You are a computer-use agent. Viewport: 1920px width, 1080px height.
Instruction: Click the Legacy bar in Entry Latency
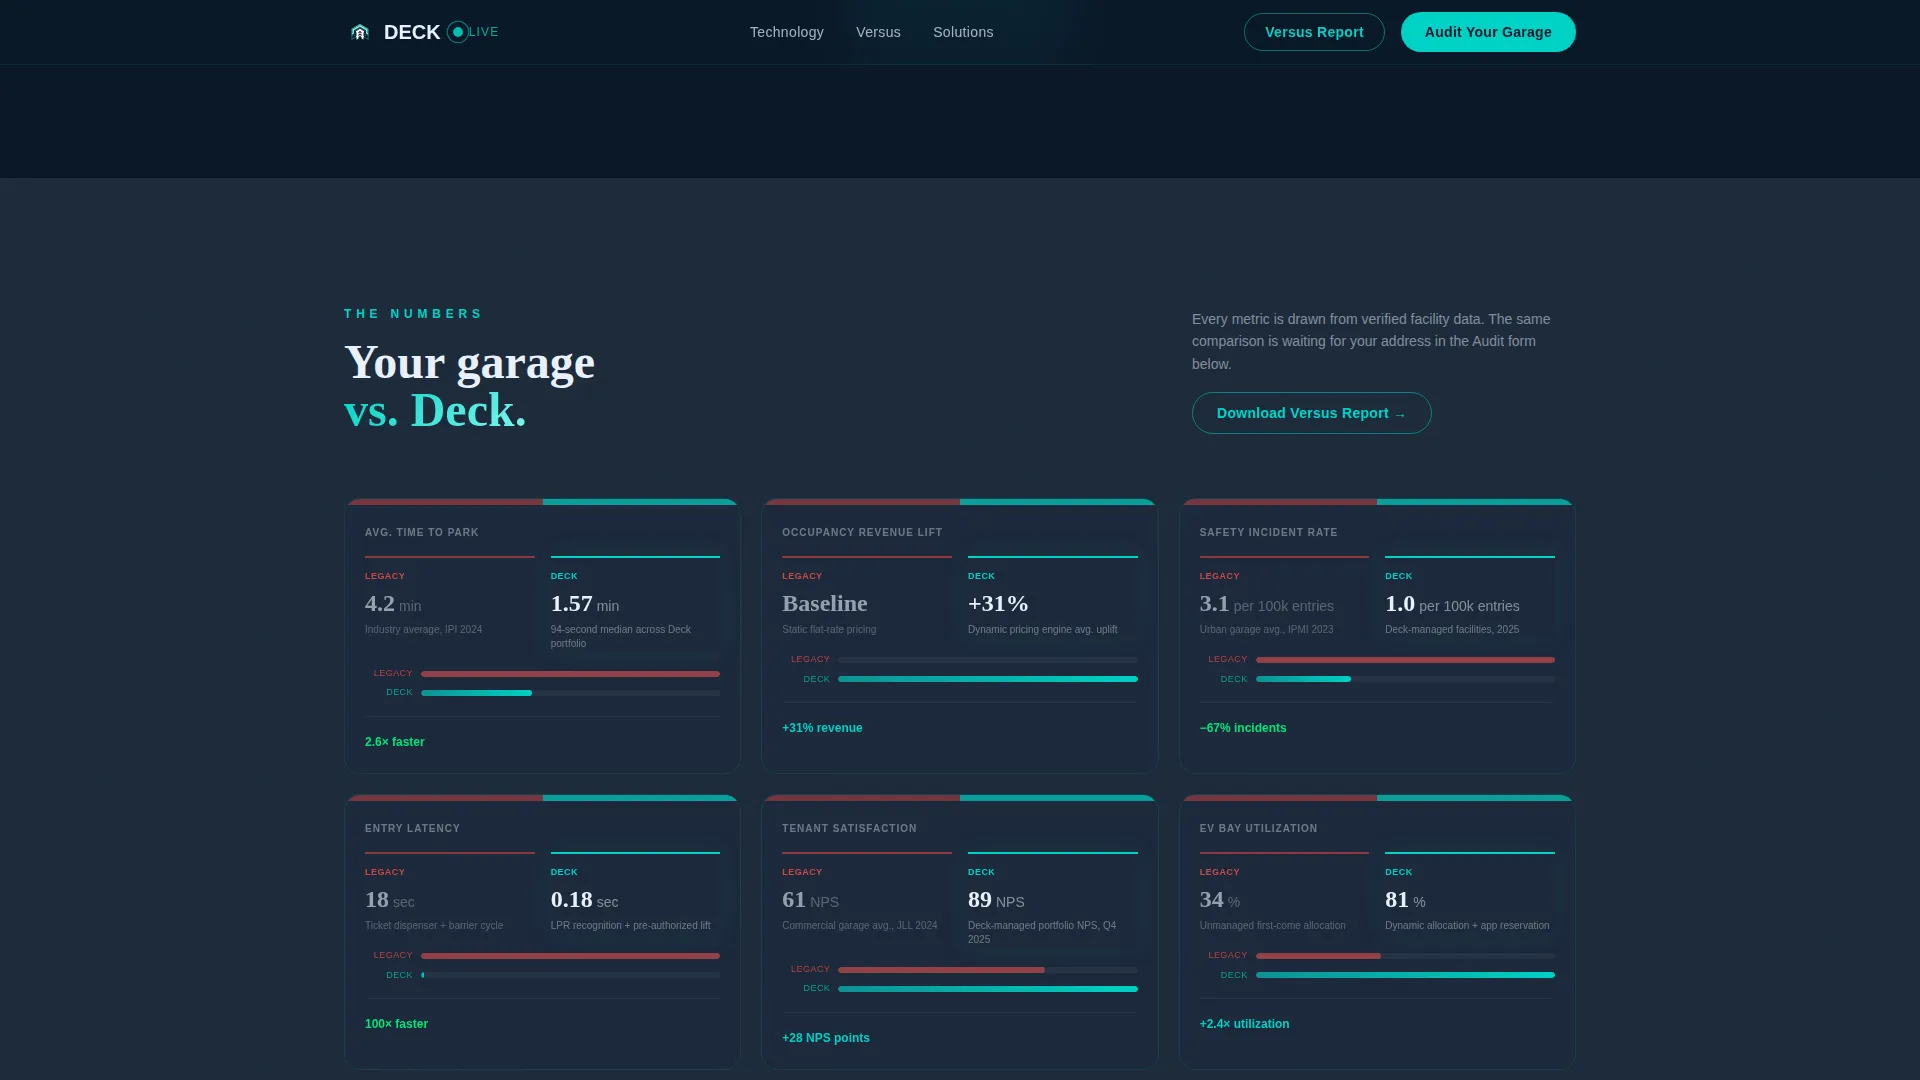point(570,956)
